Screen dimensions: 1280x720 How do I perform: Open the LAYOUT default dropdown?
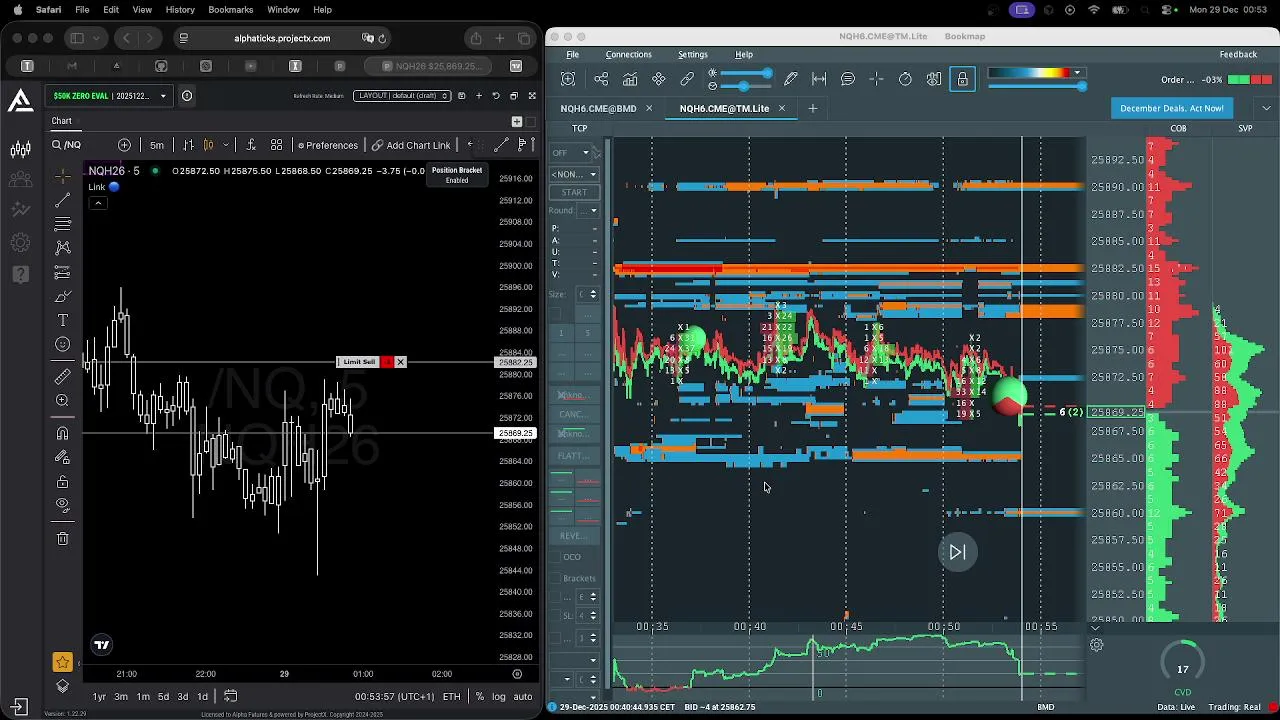click(400, 96)
